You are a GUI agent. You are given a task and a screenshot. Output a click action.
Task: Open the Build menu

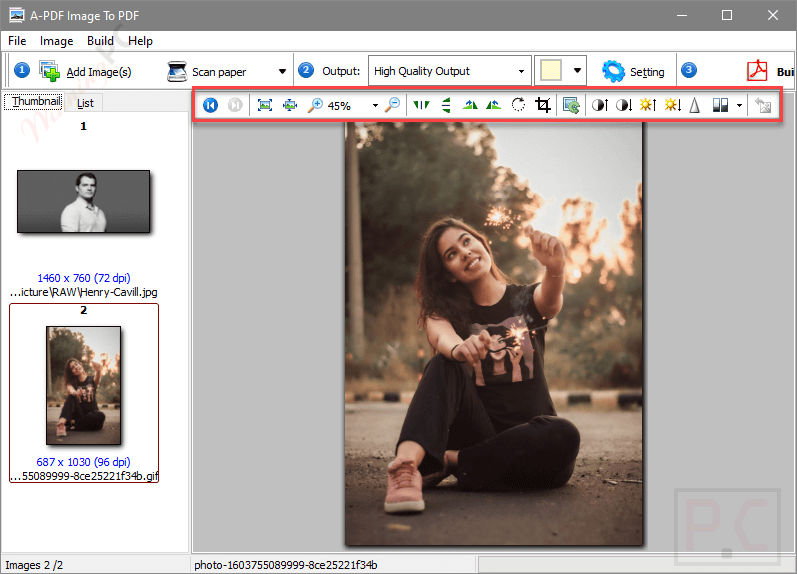(100, 41)
